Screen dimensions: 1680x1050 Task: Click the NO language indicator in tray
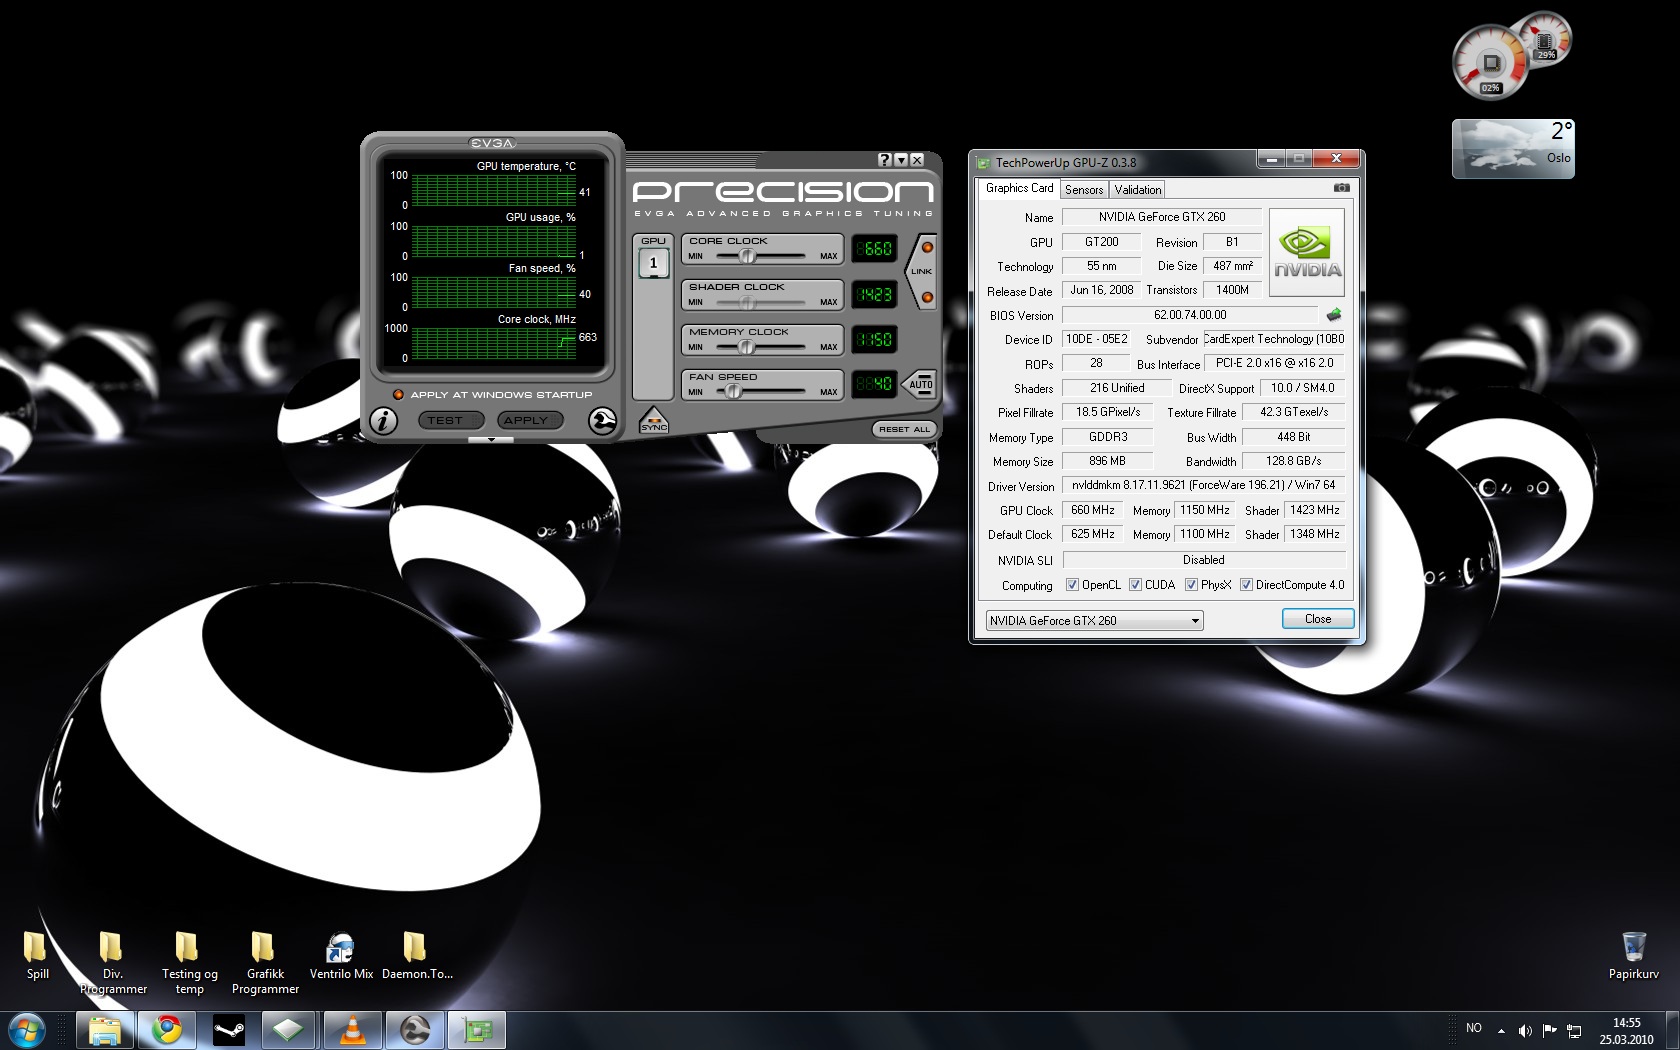tap(1473, 1028)
